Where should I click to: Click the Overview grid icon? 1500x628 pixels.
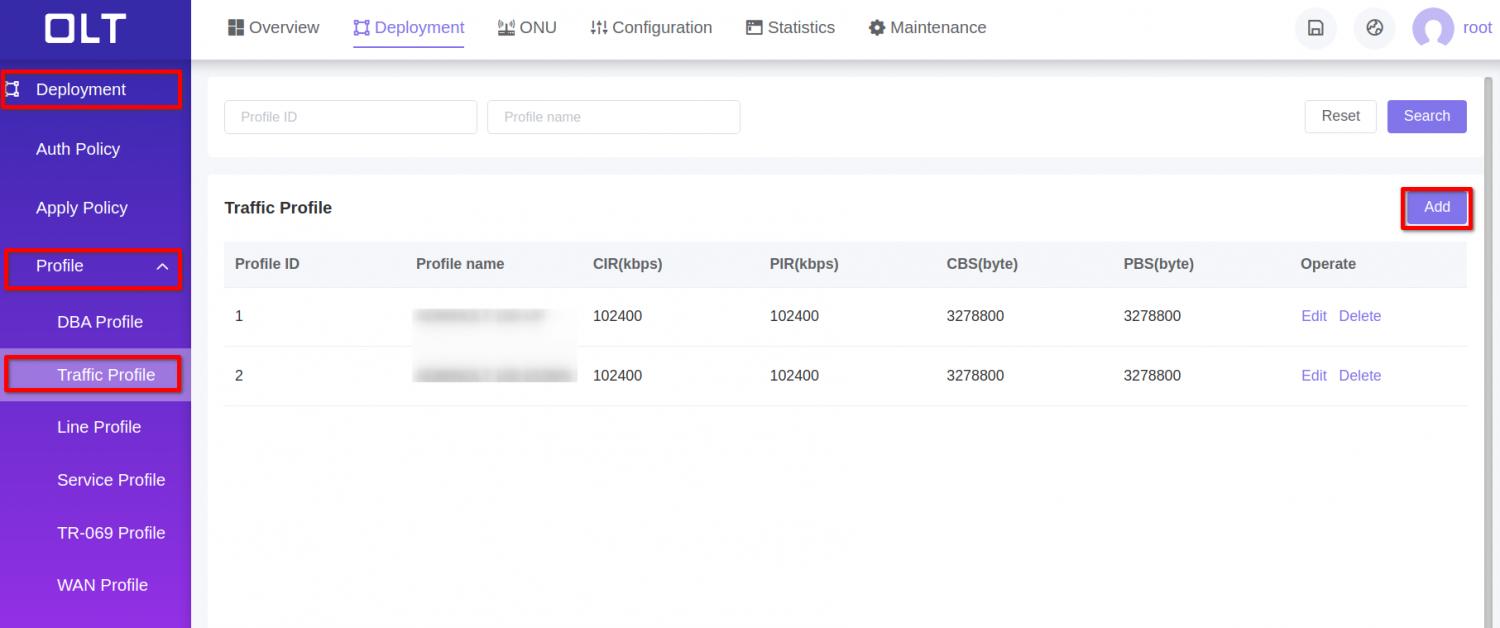(236, 28)
